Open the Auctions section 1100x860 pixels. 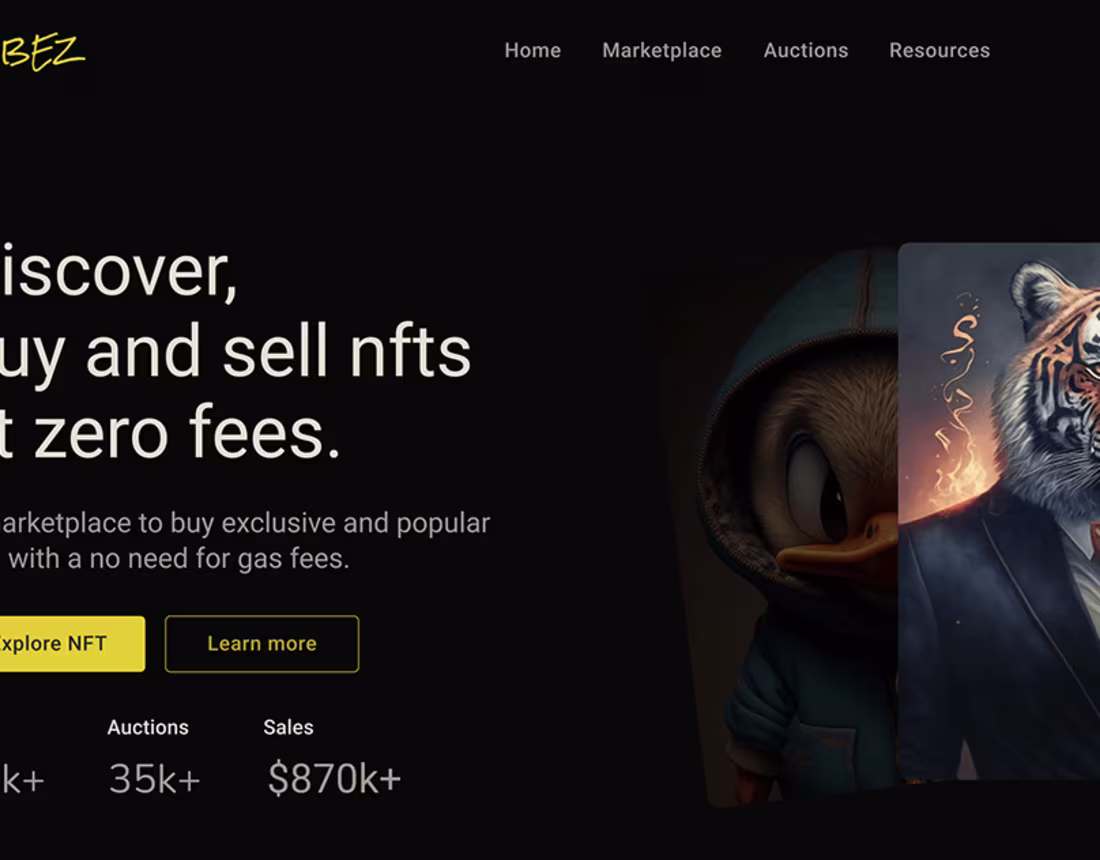805,50
